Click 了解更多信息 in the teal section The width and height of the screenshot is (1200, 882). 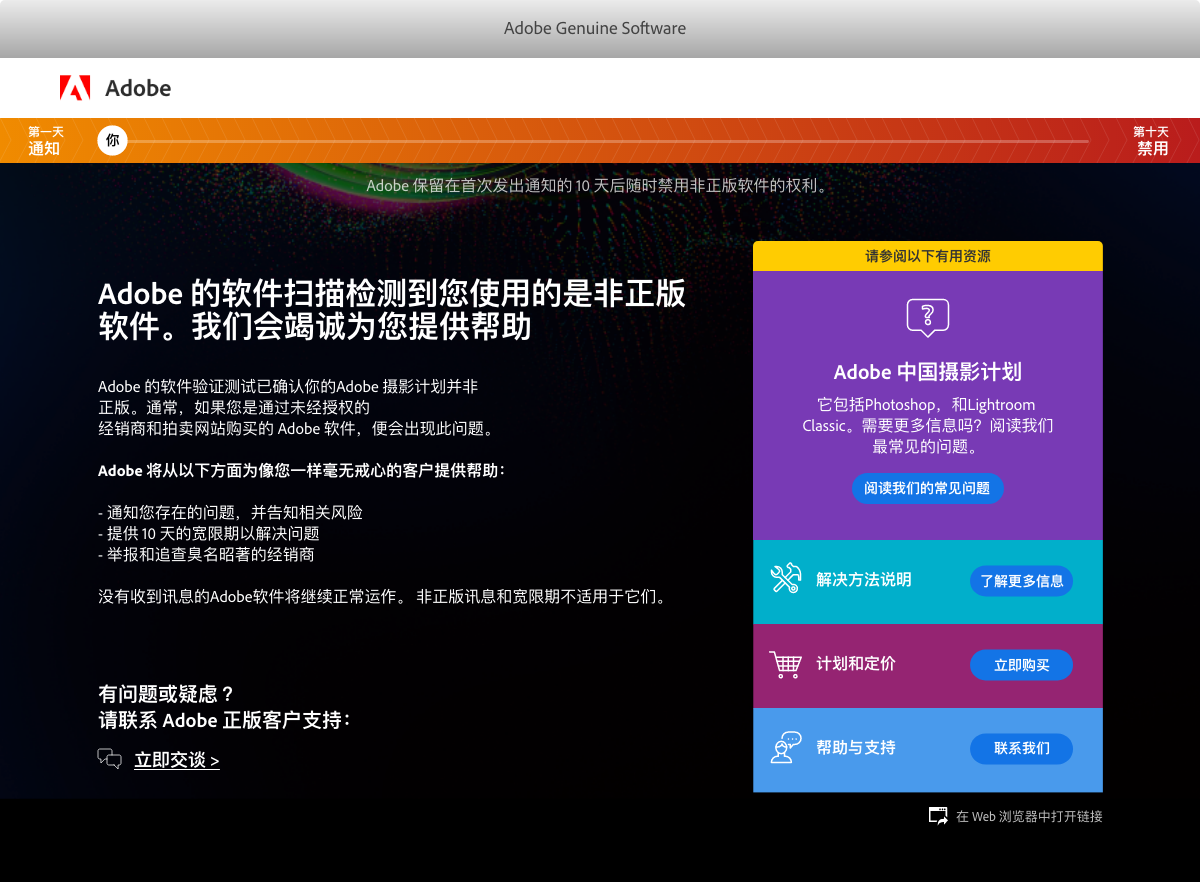pyautogui.click(x=1021, y=580)
